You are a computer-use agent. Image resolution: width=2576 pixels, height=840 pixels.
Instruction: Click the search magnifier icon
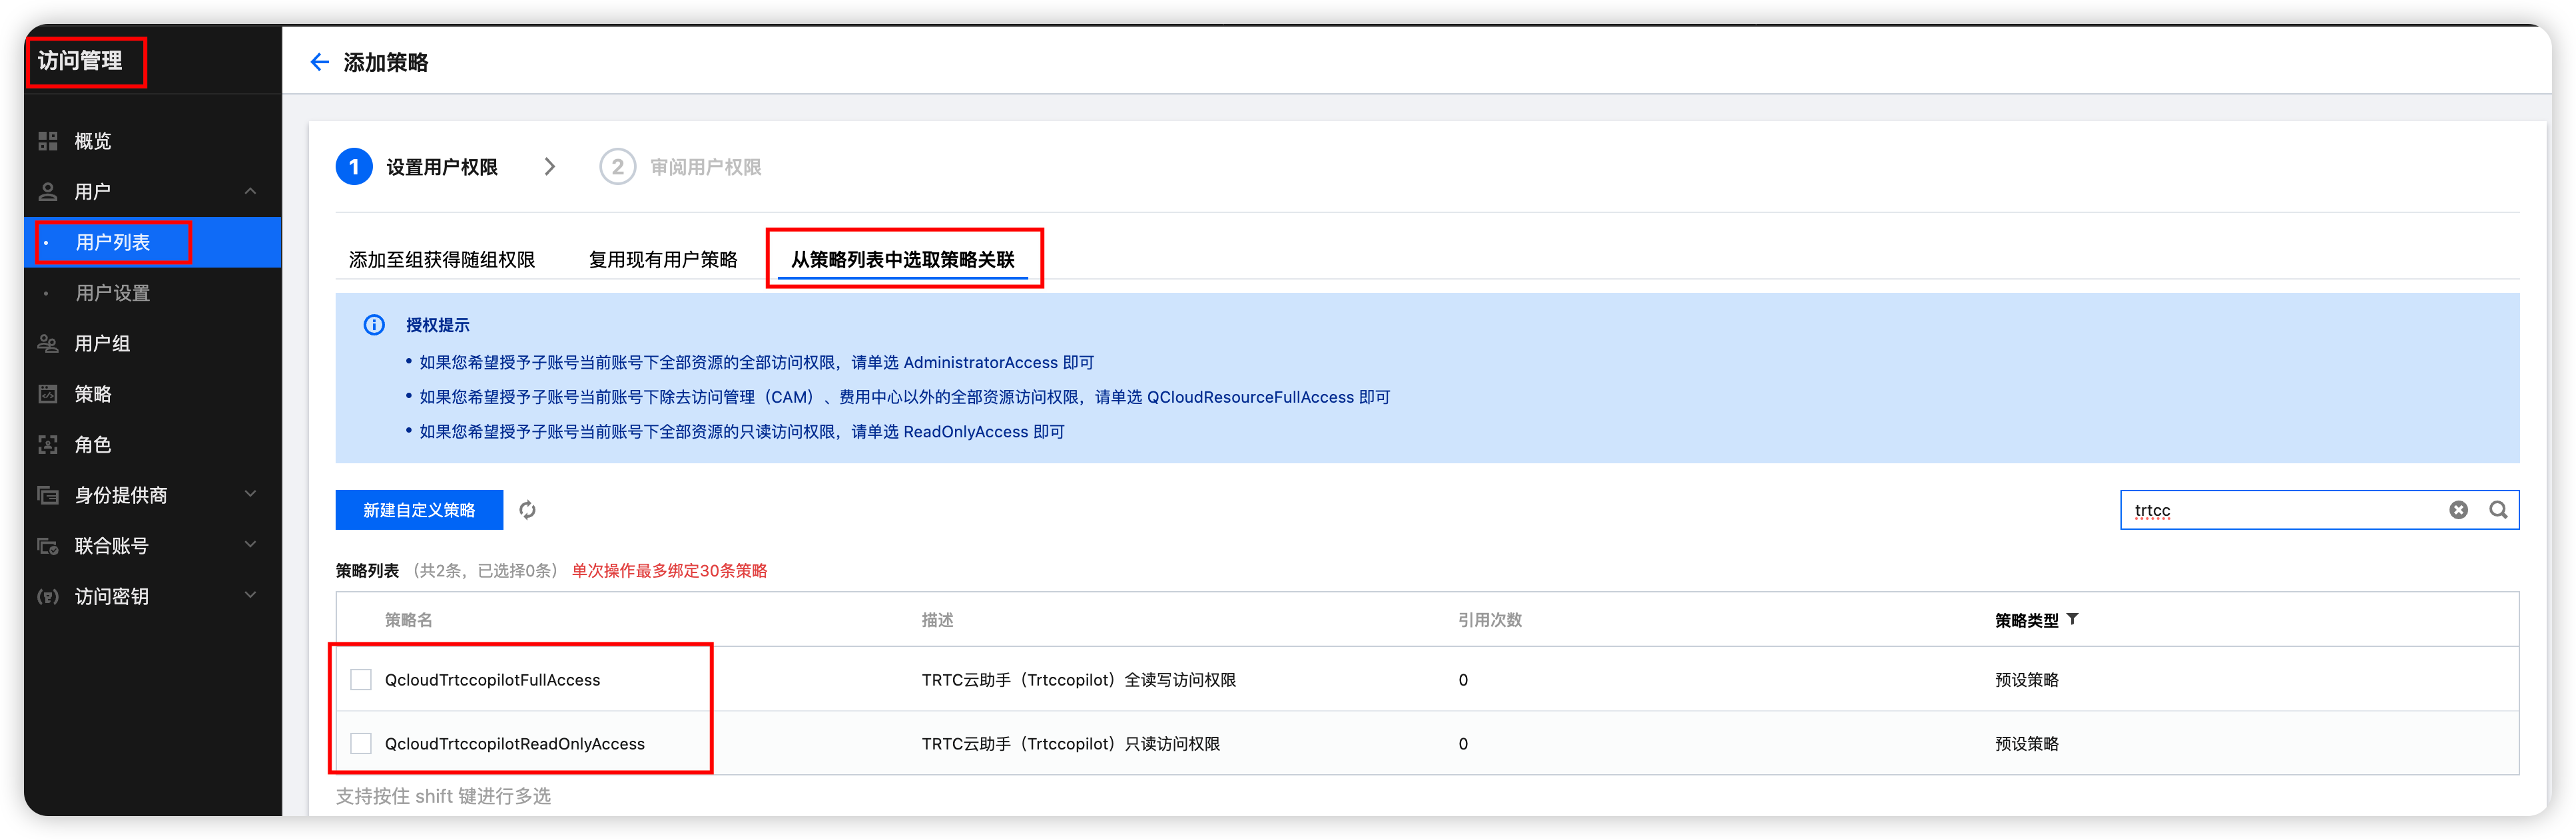coord(2498,510)
